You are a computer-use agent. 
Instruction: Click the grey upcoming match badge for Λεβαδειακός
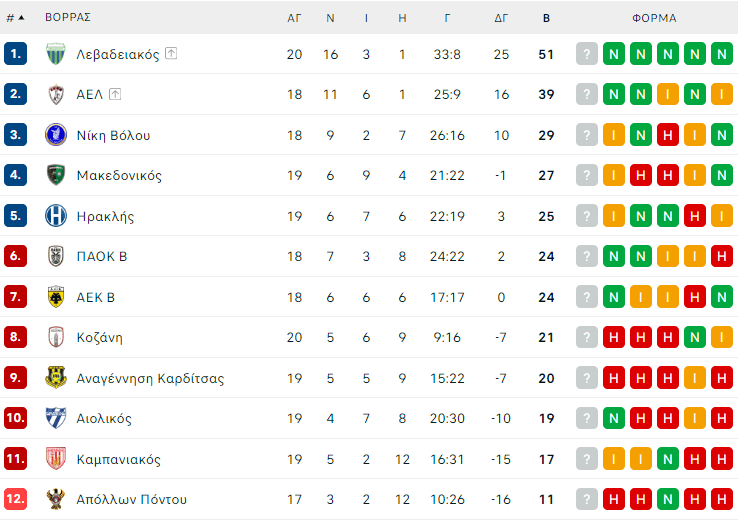click(x=586, y=54)
